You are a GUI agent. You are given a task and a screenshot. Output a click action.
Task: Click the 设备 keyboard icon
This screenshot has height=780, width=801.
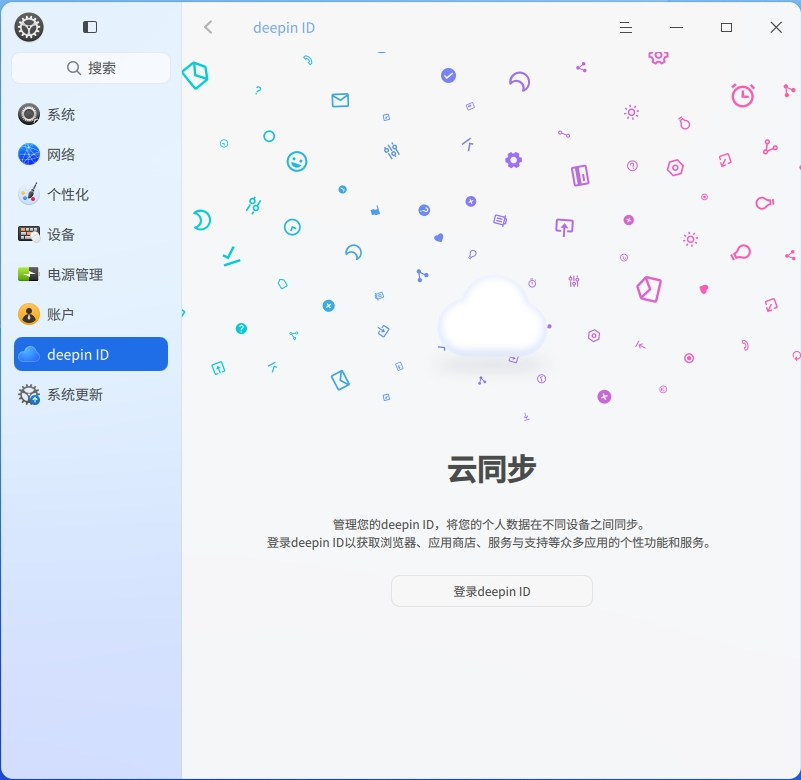[x=29, y=234]
